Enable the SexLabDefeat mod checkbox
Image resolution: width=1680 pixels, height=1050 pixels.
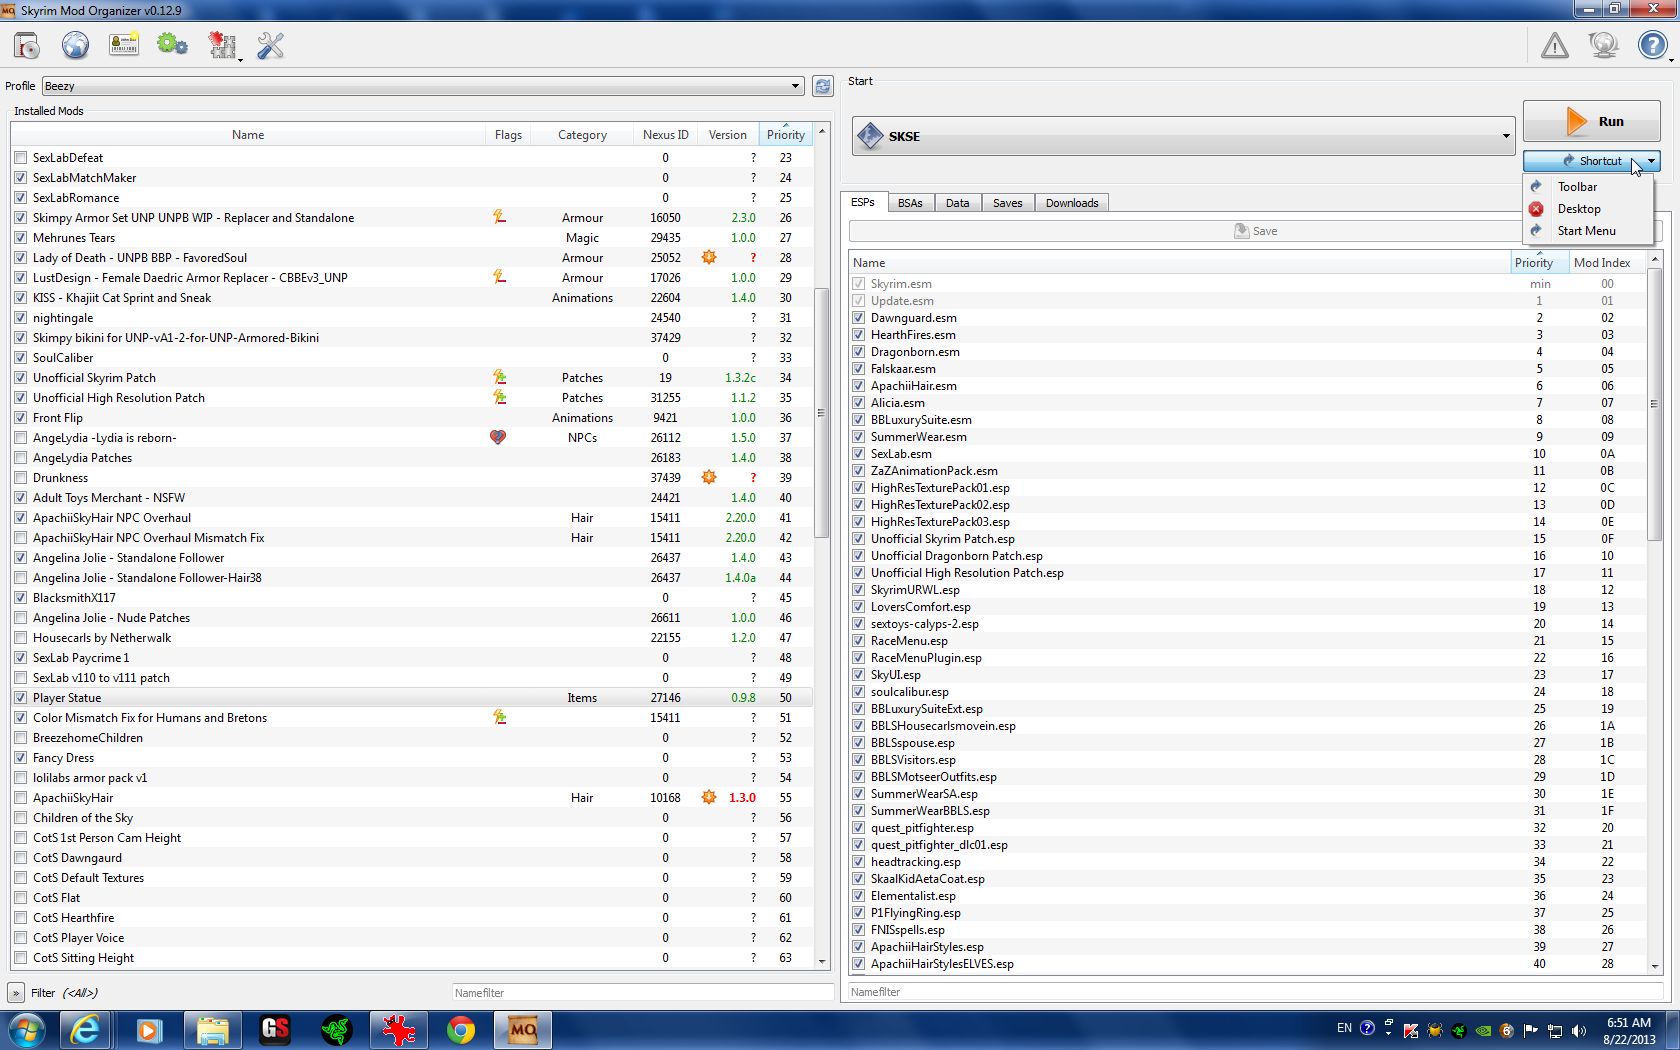pyautogui.click(x=21, y=158)
